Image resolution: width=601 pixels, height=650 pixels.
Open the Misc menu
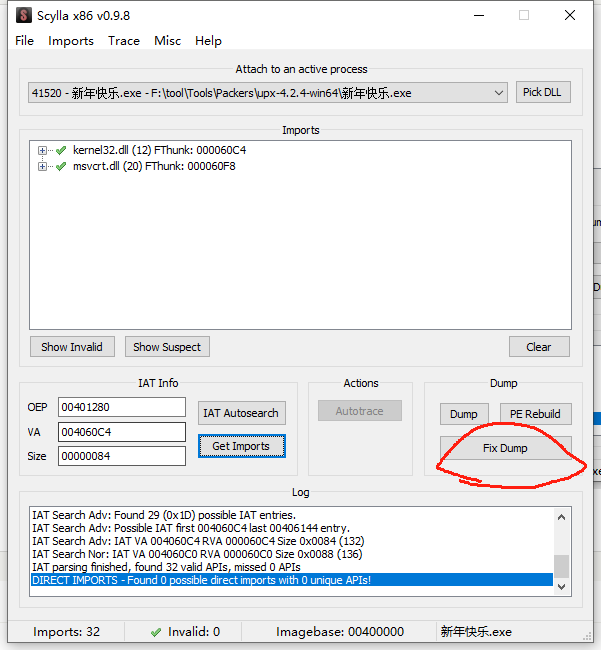coord(167,41)
